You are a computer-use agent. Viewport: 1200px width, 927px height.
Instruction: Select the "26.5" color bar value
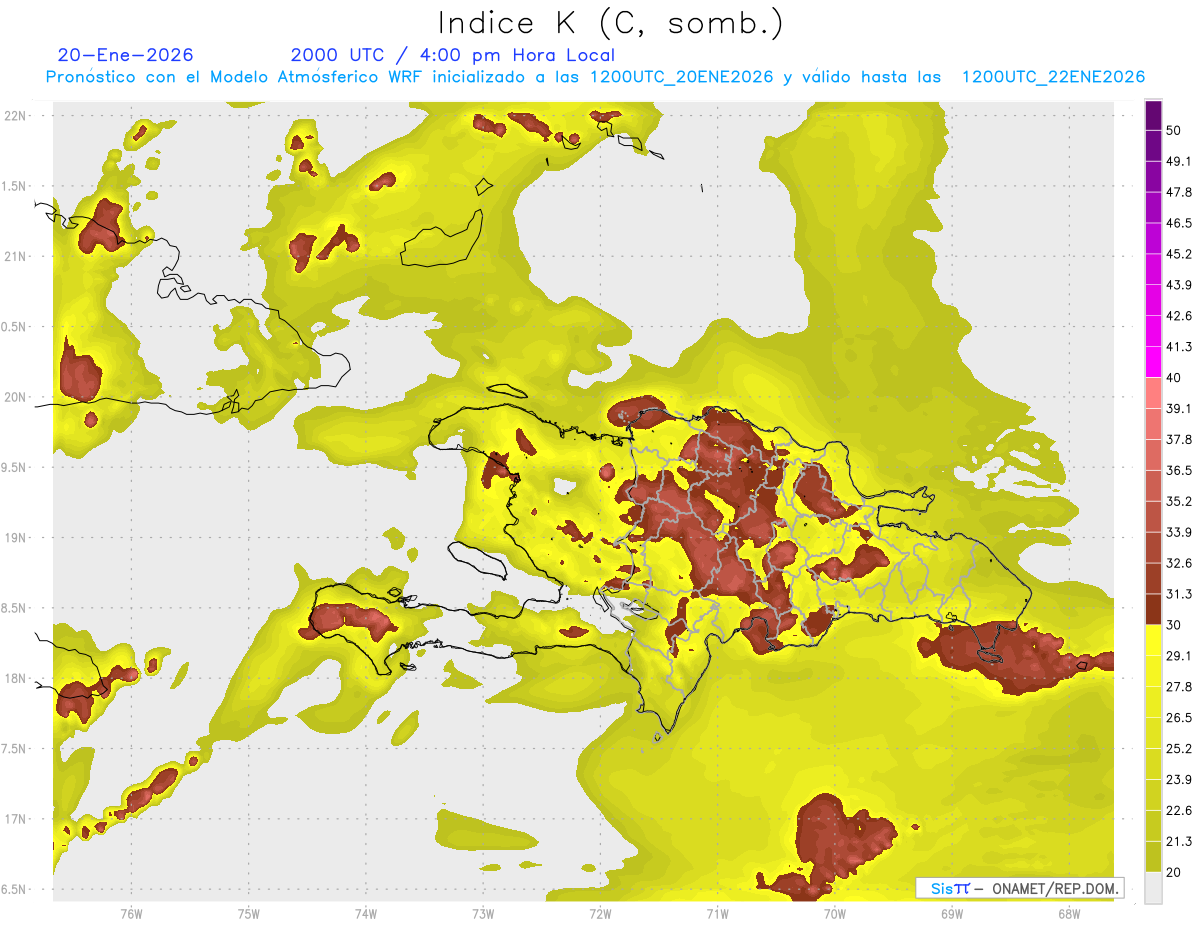(1179, 718)
